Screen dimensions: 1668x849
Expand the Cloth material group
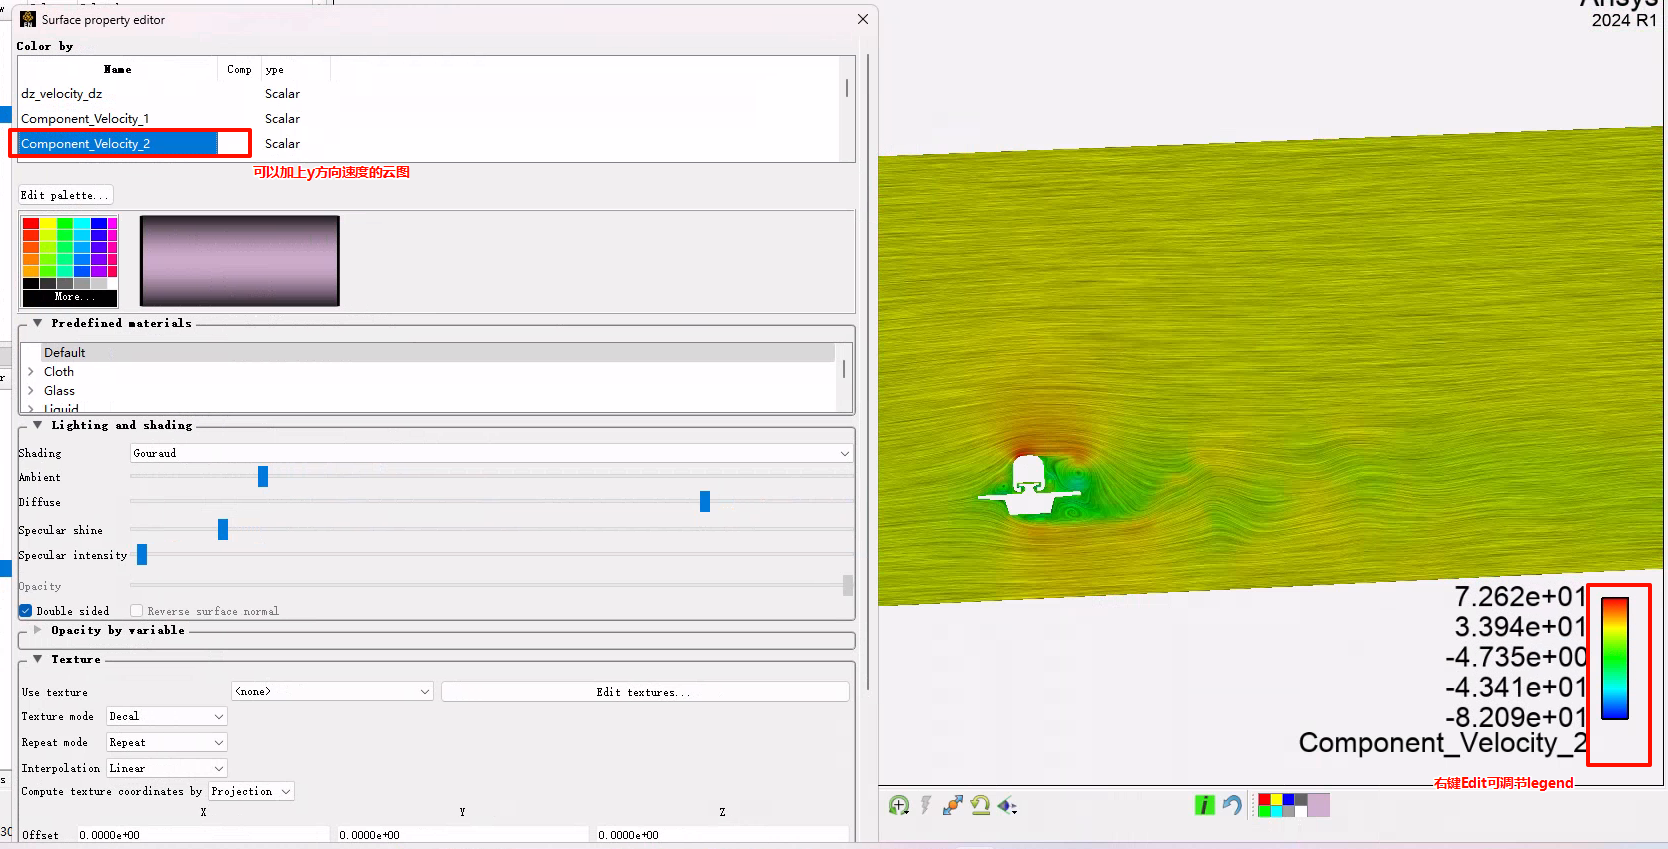(31, 372)
